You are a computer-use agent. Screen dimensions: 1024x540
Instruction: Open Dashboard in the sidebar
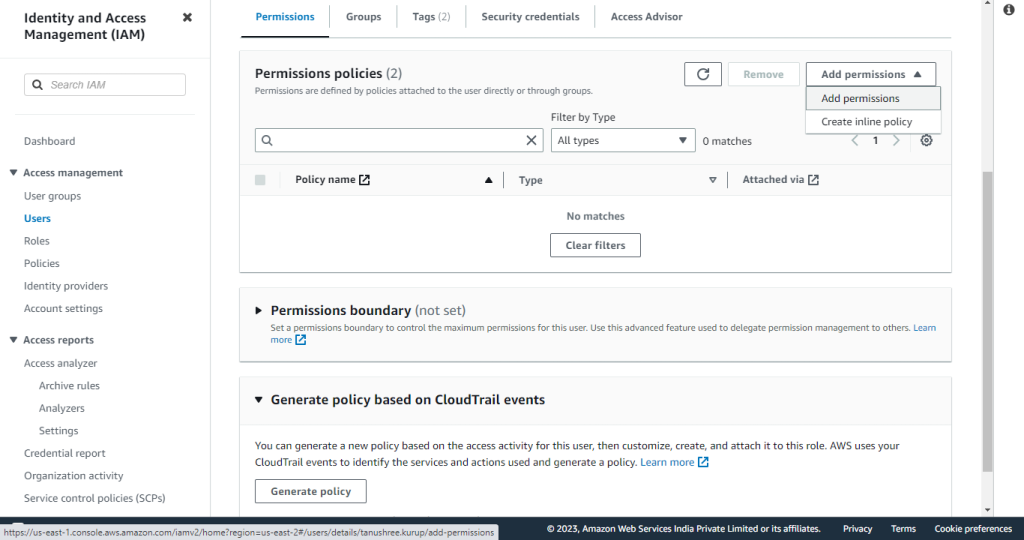[50, 141]
